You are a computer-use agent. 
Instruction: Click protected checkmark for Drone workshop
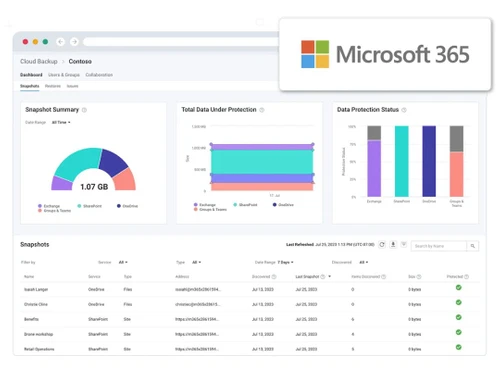(x=459, y=332)
